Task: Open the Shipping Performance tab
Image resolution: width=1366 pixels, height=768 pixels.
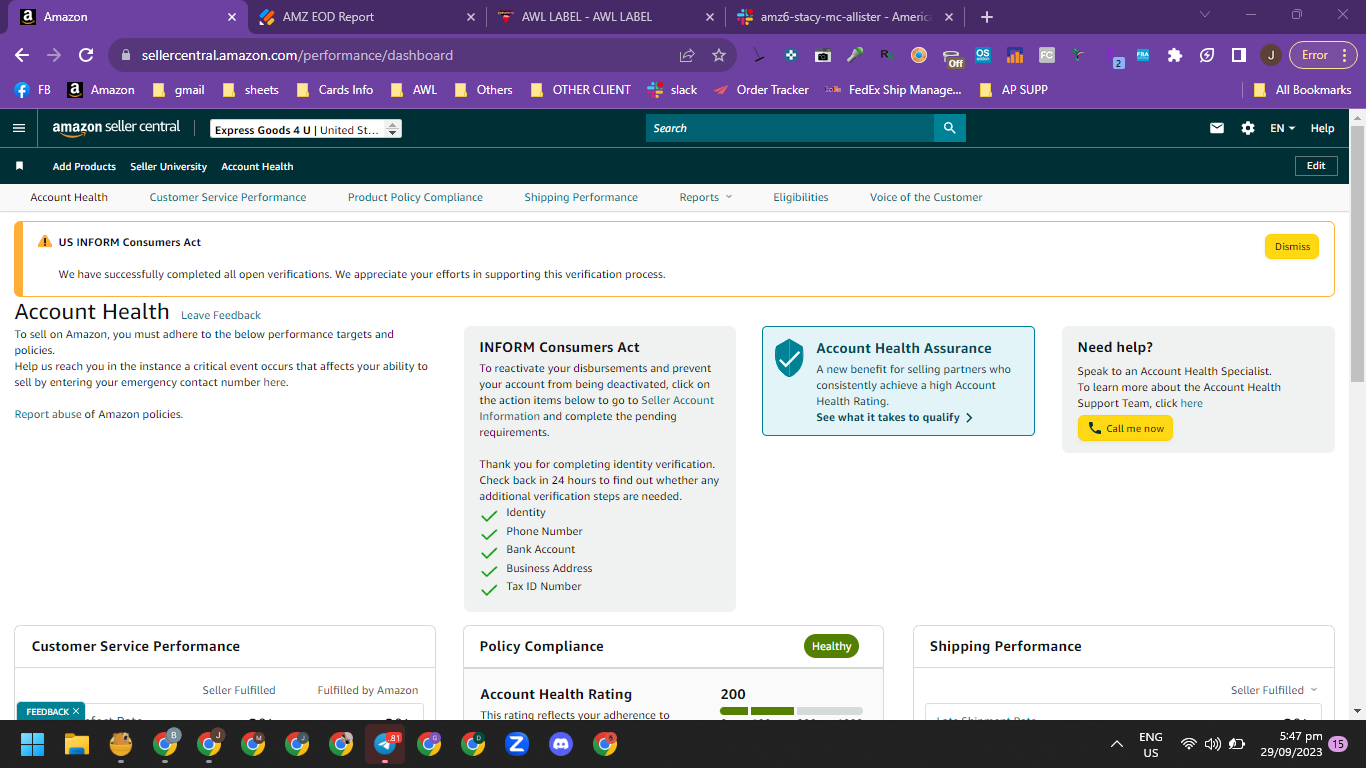Action: coord(581,197)
